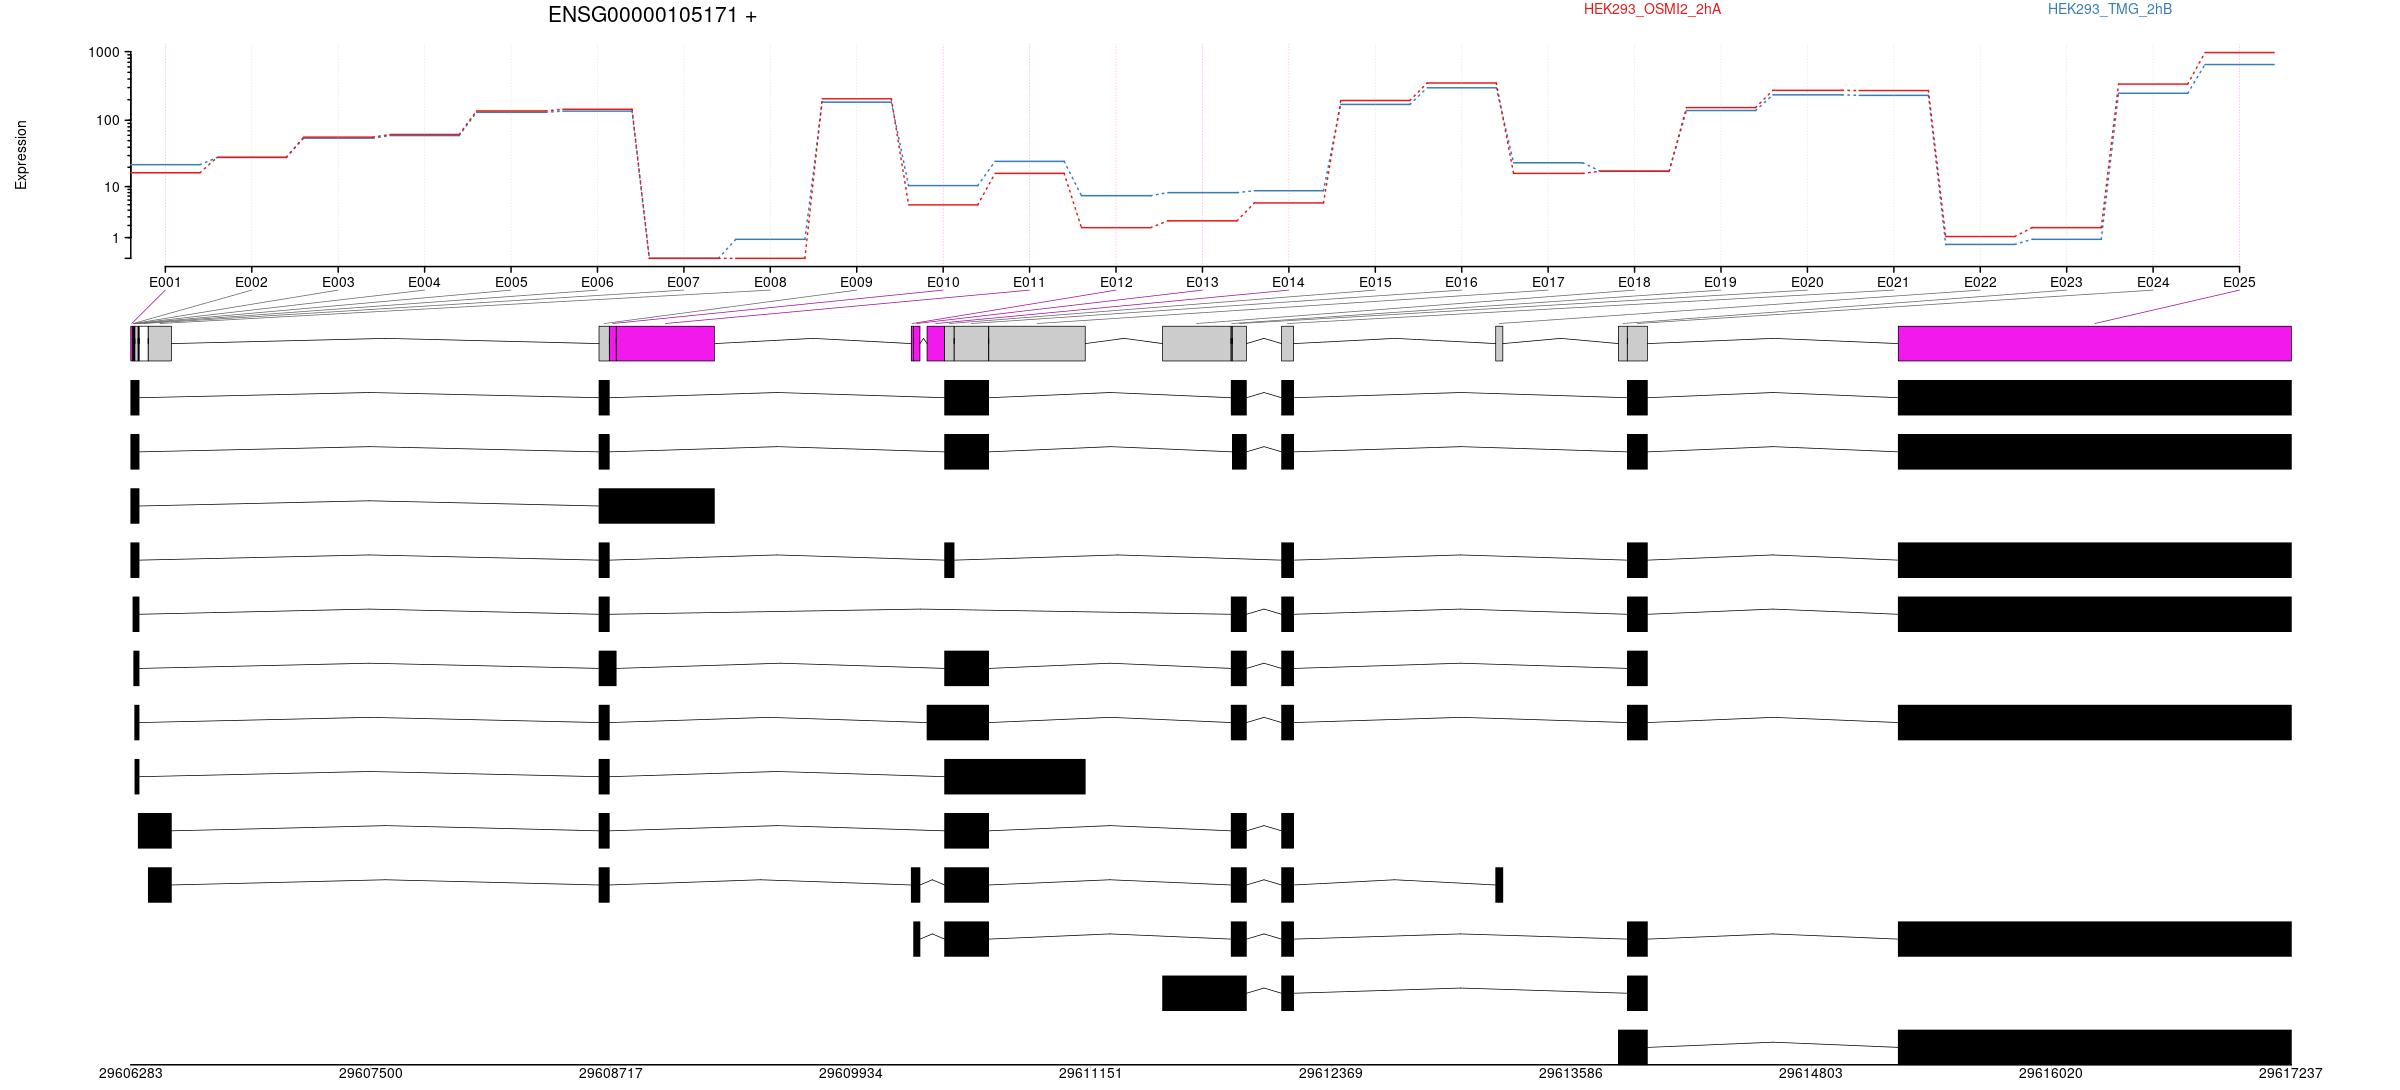
Task: Select exon bin label E025
Action: tap(2239, 282)
